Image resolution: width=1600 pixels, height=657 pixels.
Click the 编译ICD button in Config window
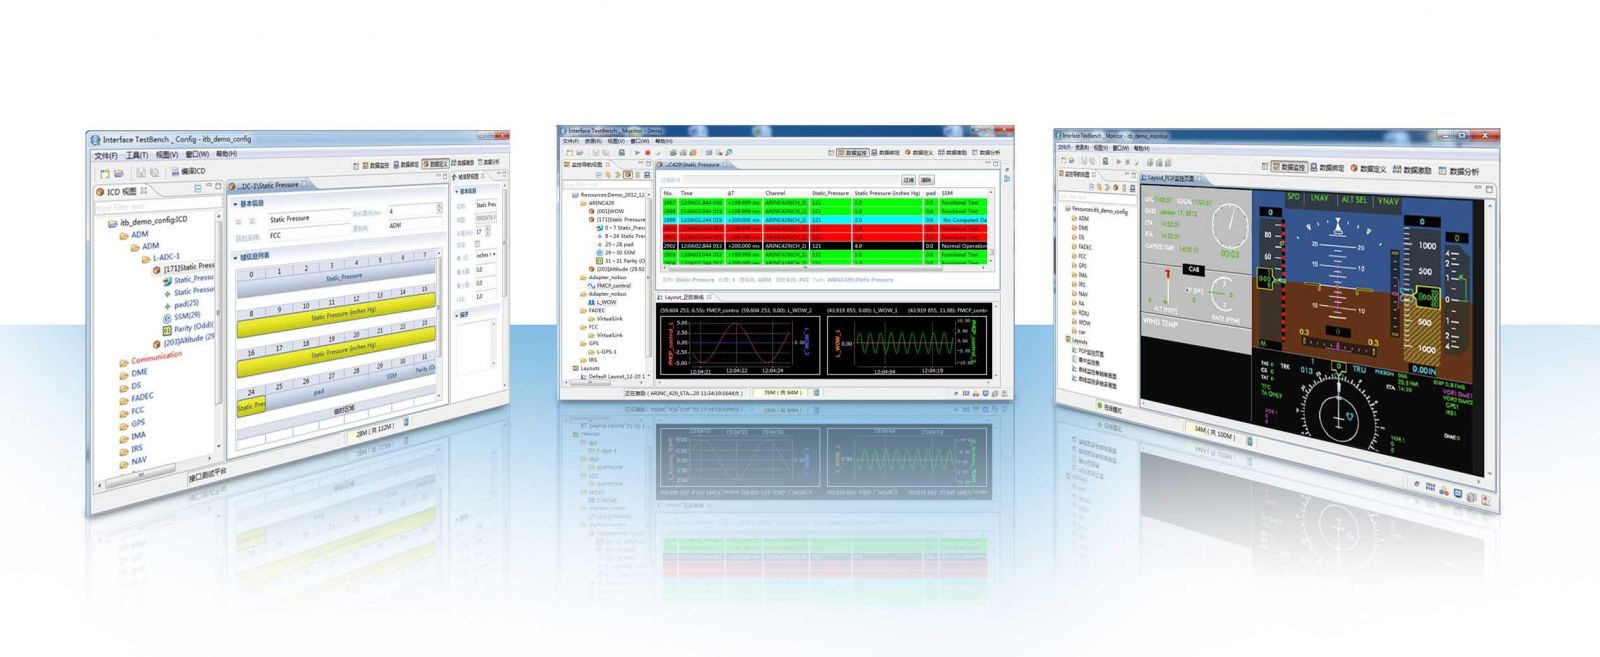point(186,172)
